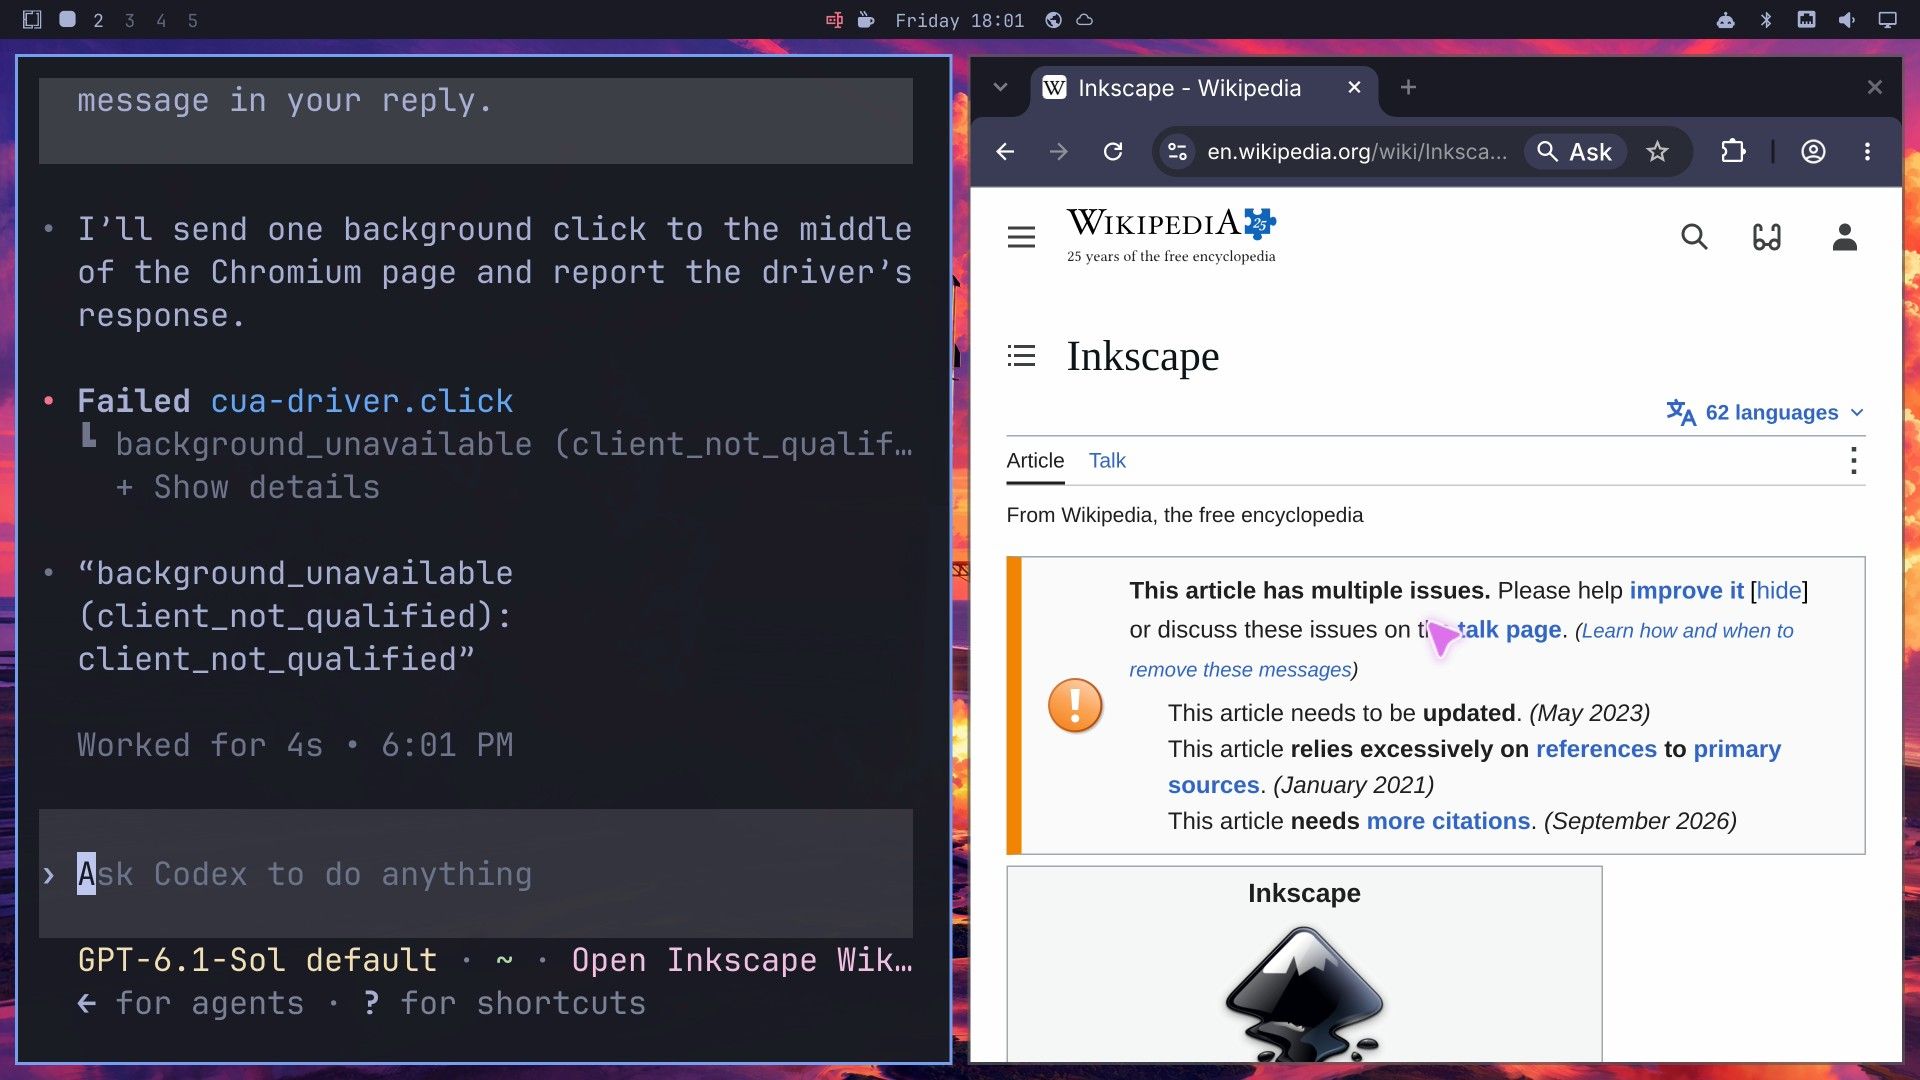Toggle the article table of contents
The image size is (1920, 1080).
coord(1021,356)
